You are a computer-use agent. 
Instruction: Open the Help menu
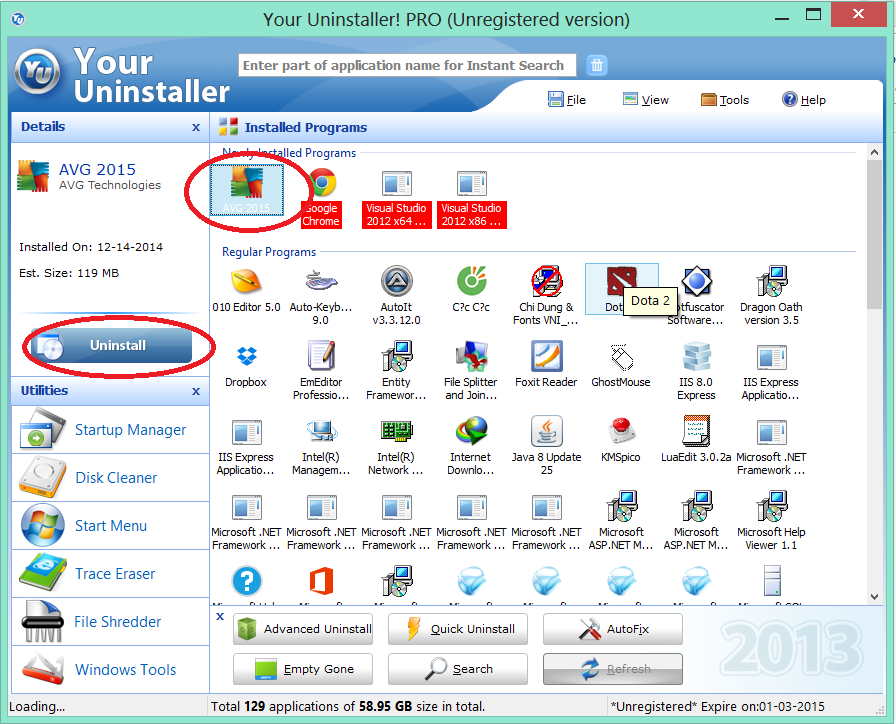tap(804, 100)
